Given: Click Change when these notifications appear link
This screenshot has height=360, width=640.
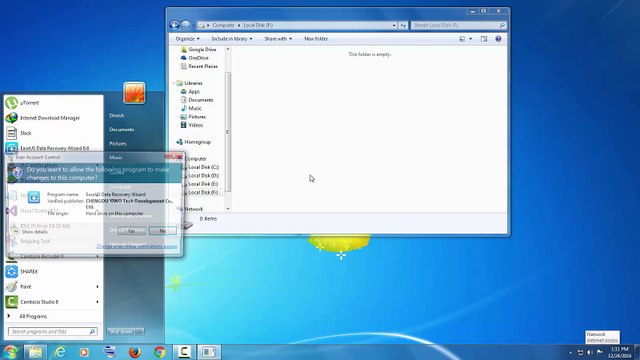Looking at the screenshot, I should pyautogui.click(x=137, y=247).
